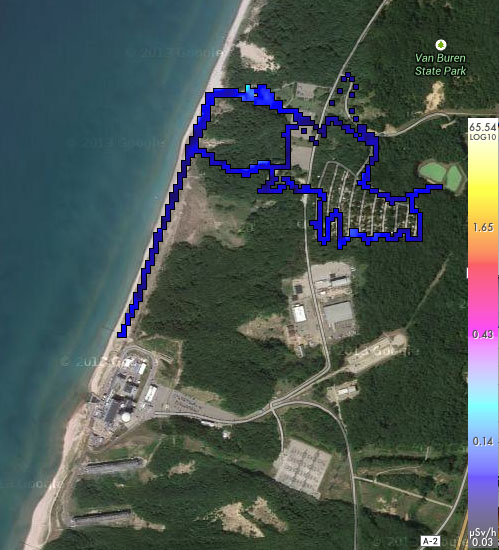Click the 0.43 legend value
The image size is (499, 550).
483,334
